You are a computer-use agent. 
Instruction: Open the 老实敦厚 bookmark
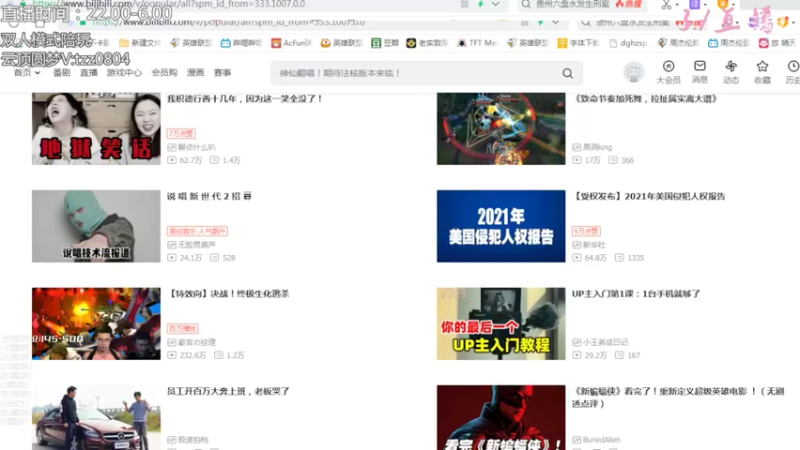tap(427, 43)
